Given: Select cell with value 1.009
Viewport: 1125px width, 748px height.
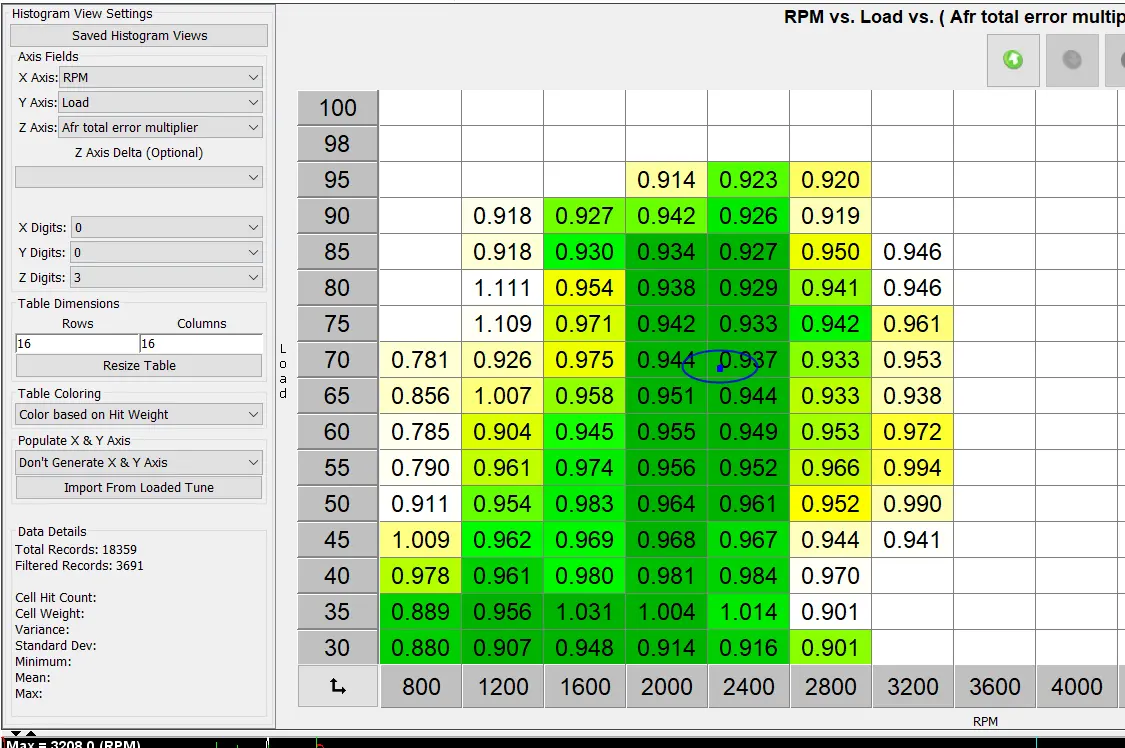Looking at the screenshot, I should [x=420, y=539].
